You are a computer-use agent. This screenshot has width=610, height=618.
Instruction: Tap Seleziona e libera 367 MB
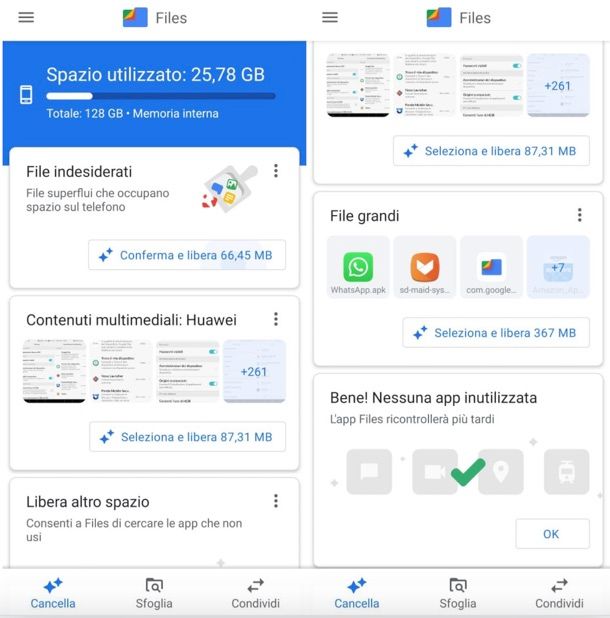coord(496,333)
